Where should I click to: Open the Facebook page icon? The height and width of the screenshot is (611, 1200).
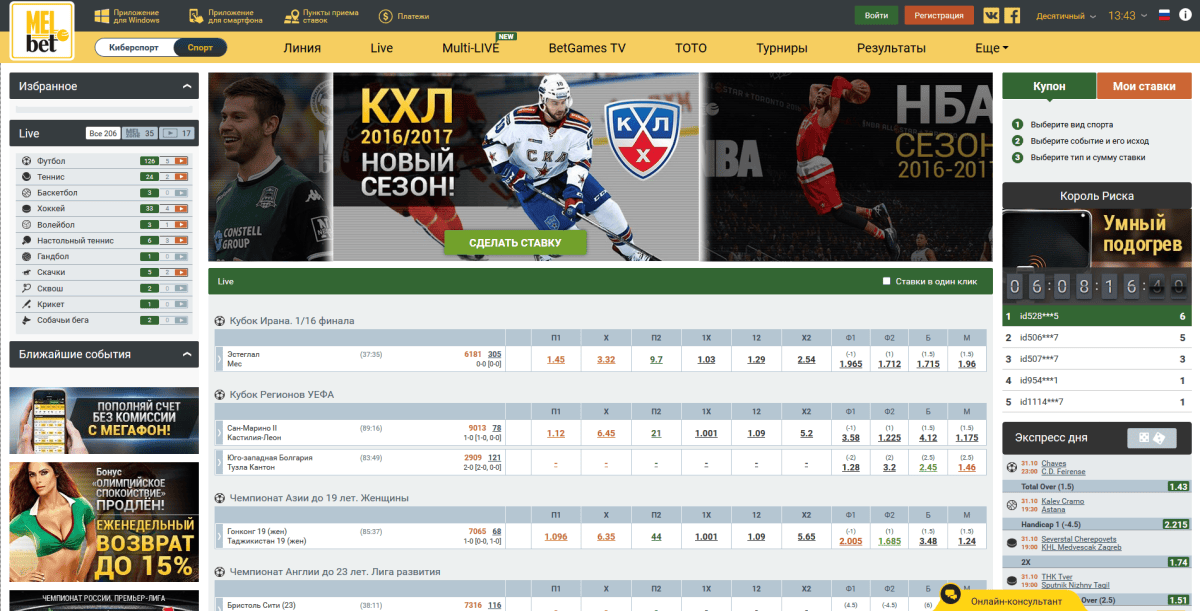click(1012, 16)
